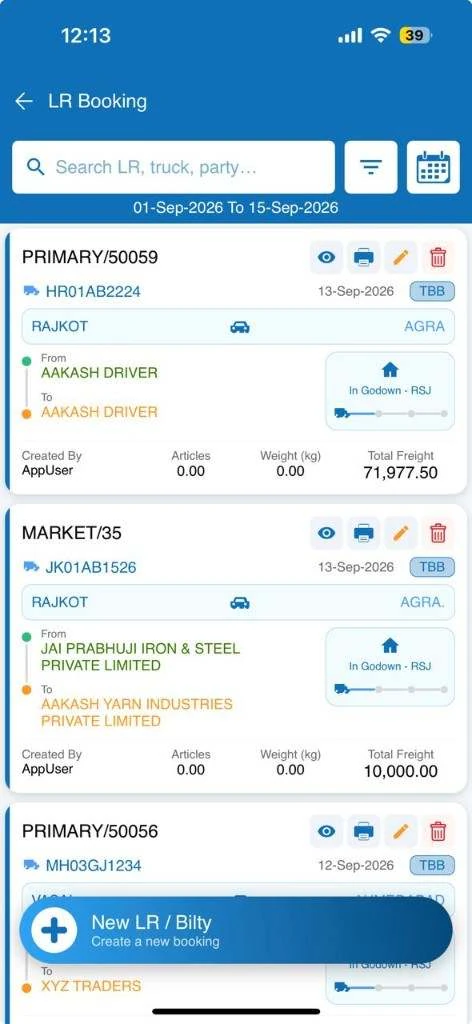View MARKET/35 details via eye icon
The height and width of the screenshot is (1024, 472).
(x=326, y=534)
